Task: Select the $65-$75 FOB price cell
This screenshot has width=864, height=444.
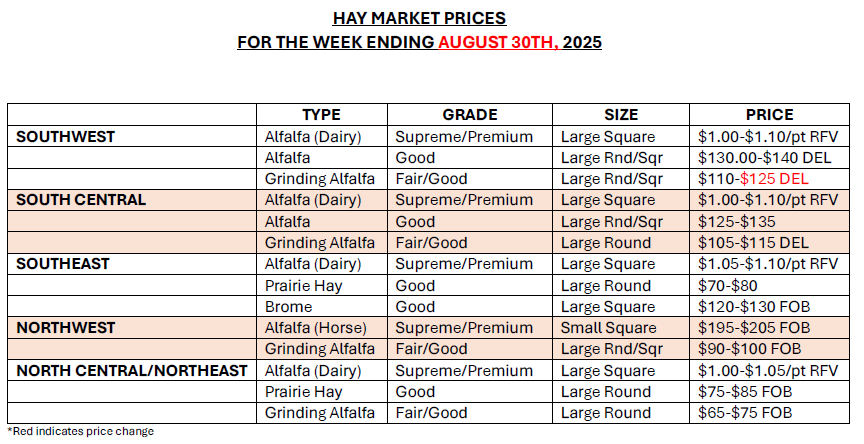Action: pyautogui.click(x=742, y=413)
